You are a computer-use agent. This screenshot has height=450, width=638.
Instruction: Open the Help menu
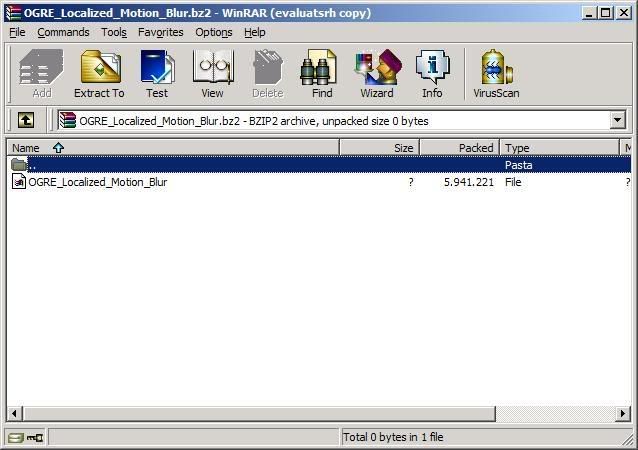coord(255,32)
